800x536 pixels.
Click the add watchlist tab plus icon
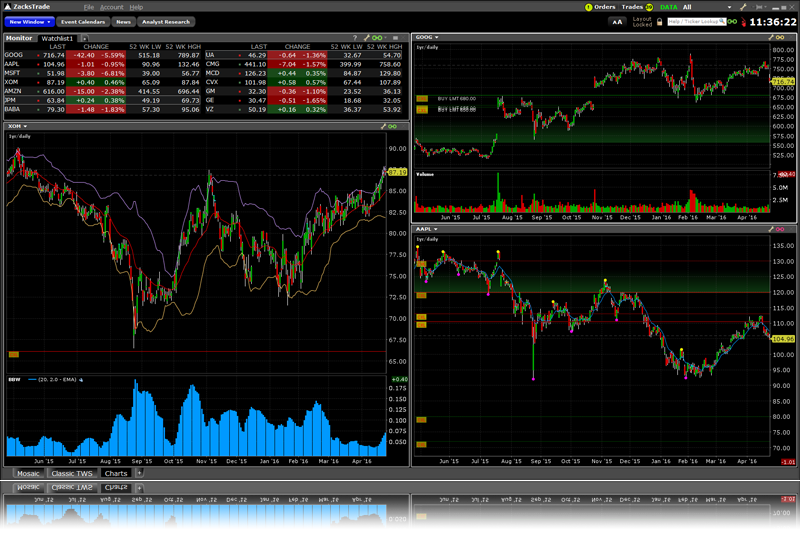[x=85, y=38]
